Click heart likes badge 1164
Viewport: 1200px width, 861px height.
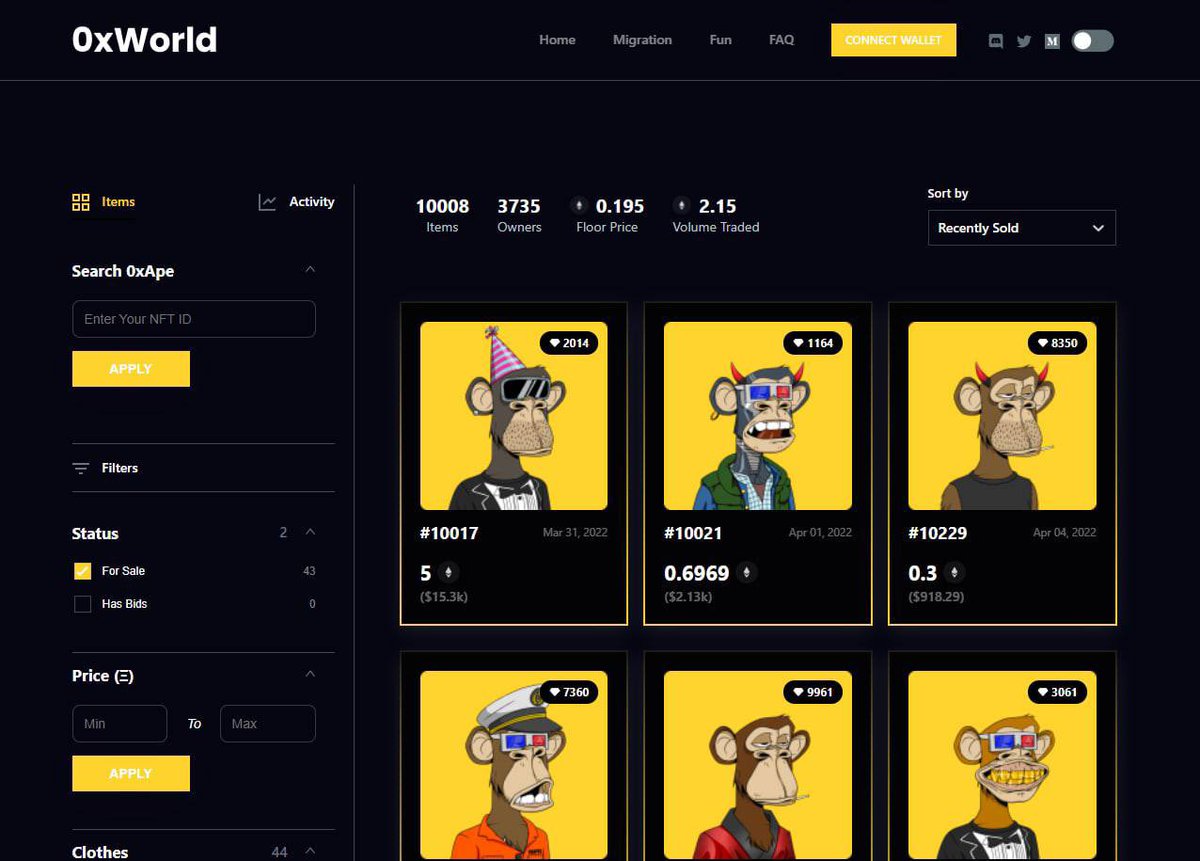tap(813, 343)
